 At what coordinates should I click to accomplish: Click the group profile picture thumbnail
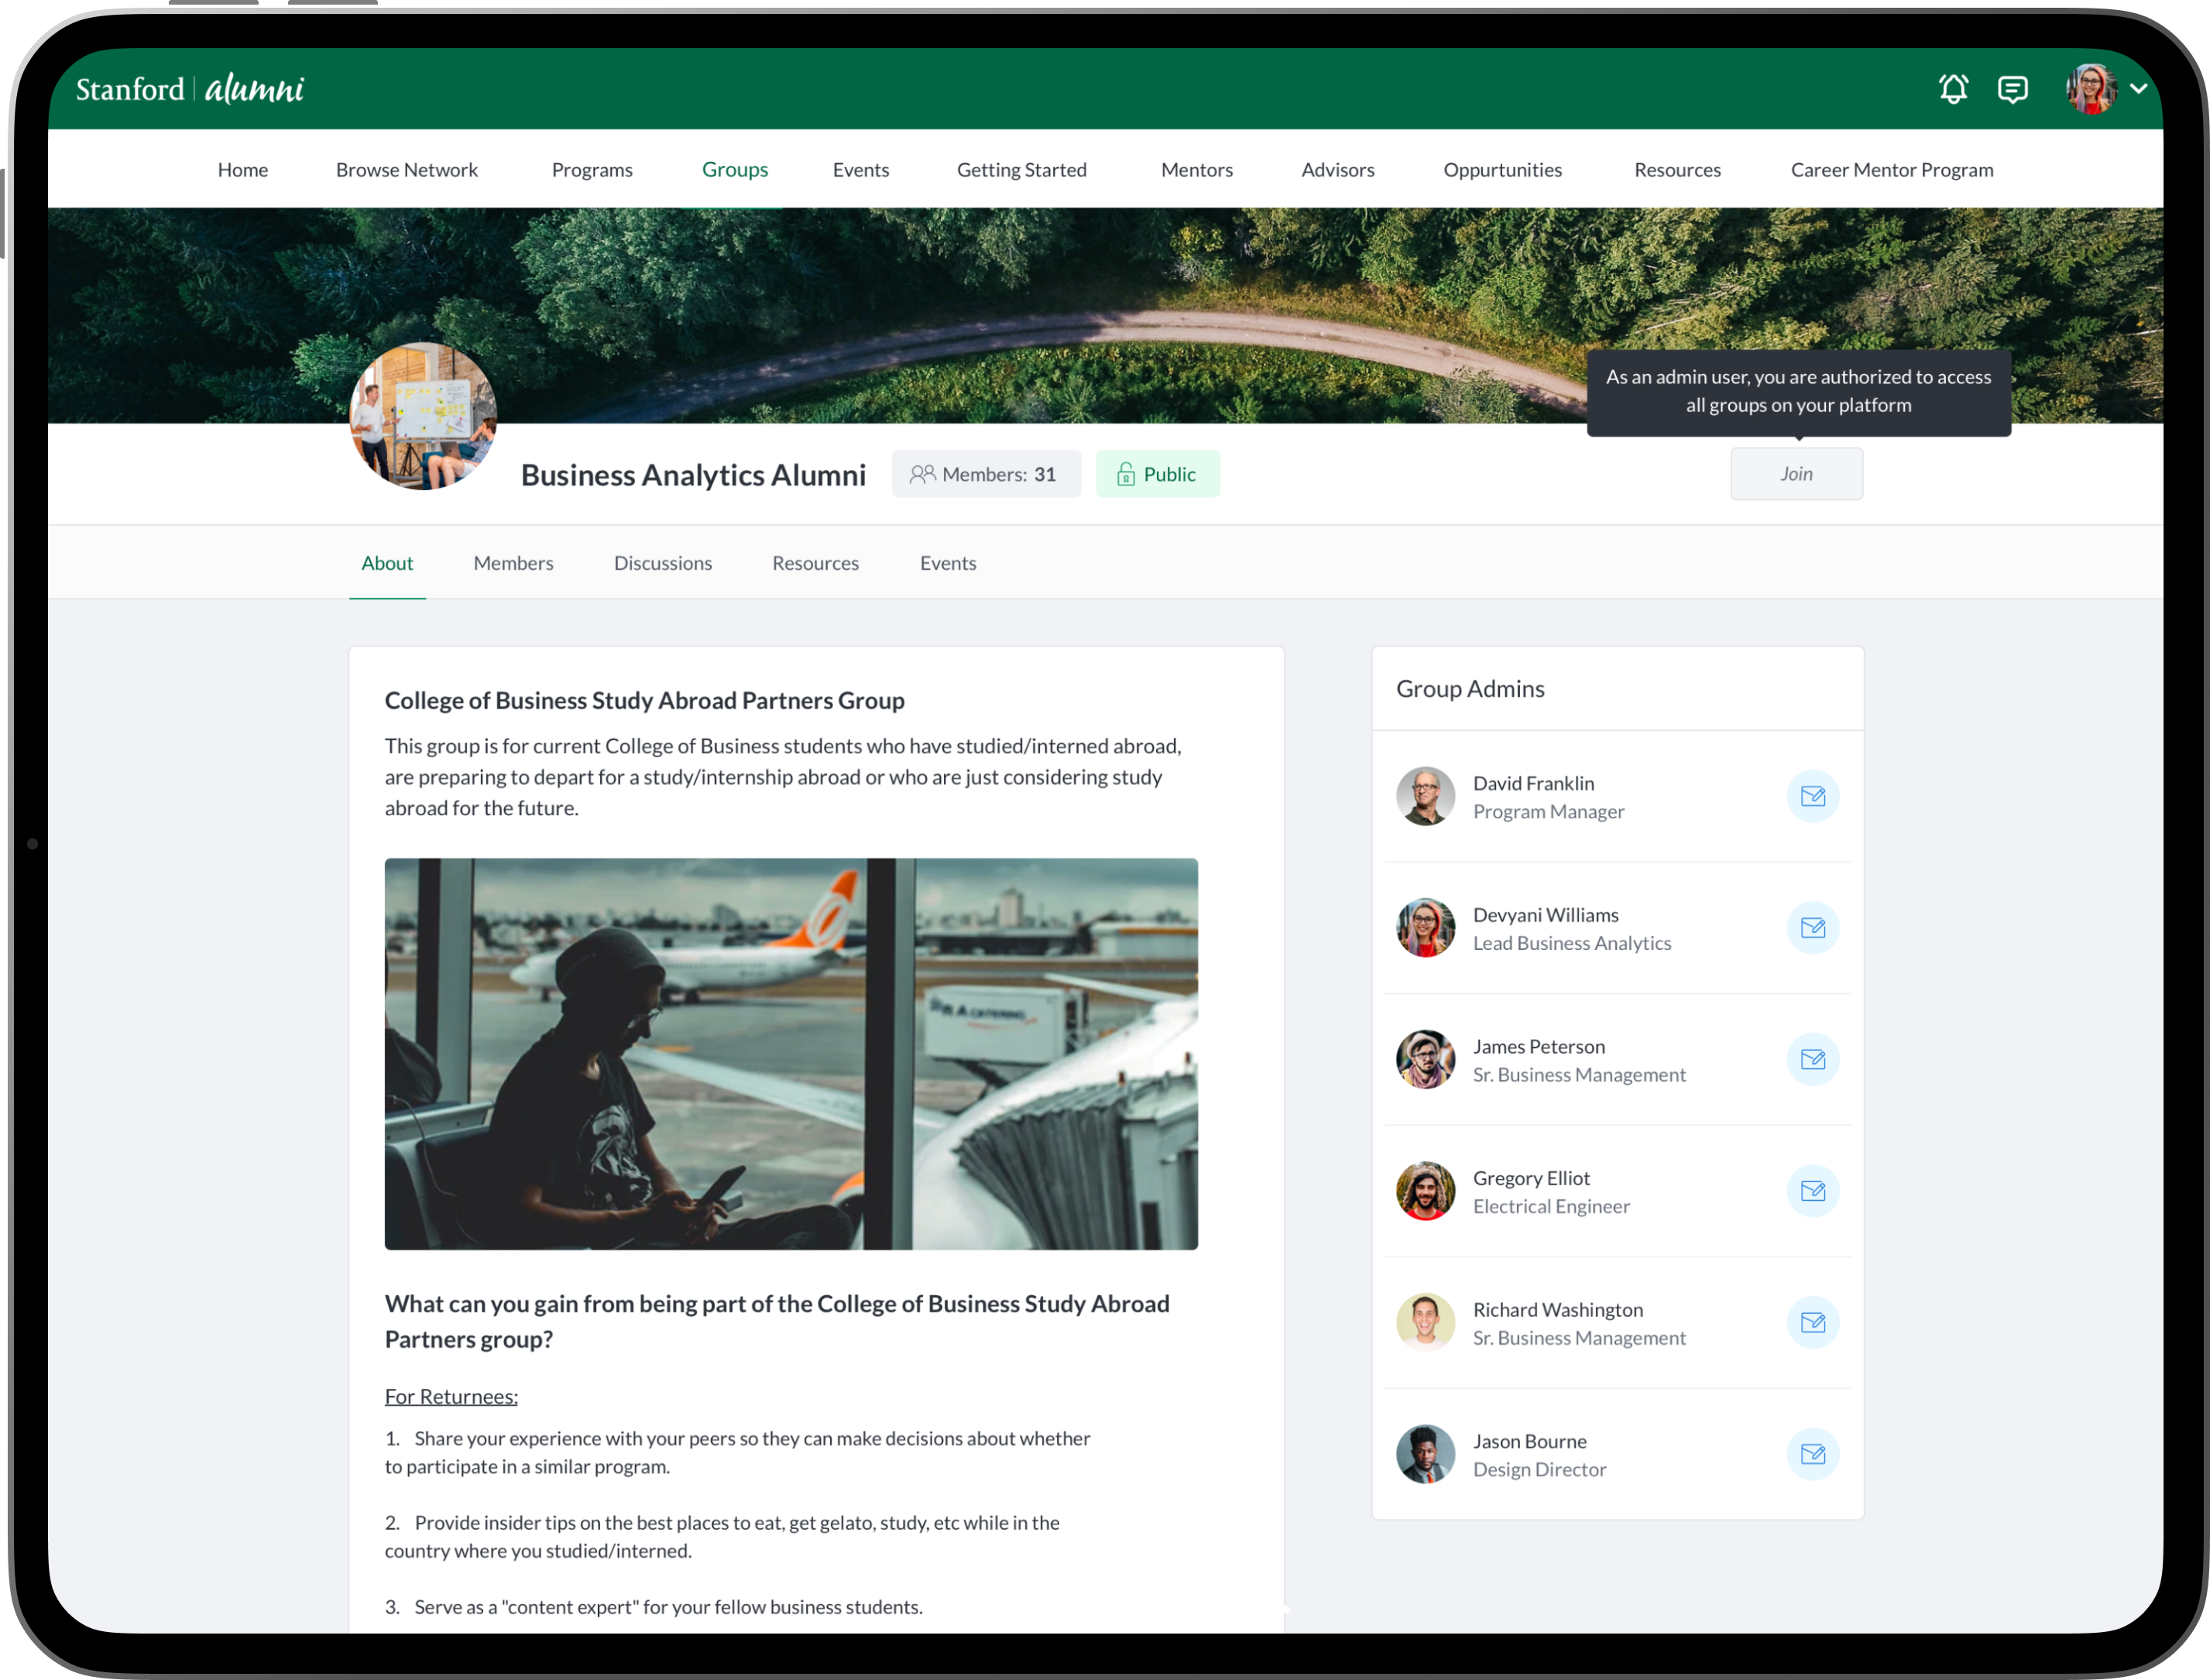point(423,416)
